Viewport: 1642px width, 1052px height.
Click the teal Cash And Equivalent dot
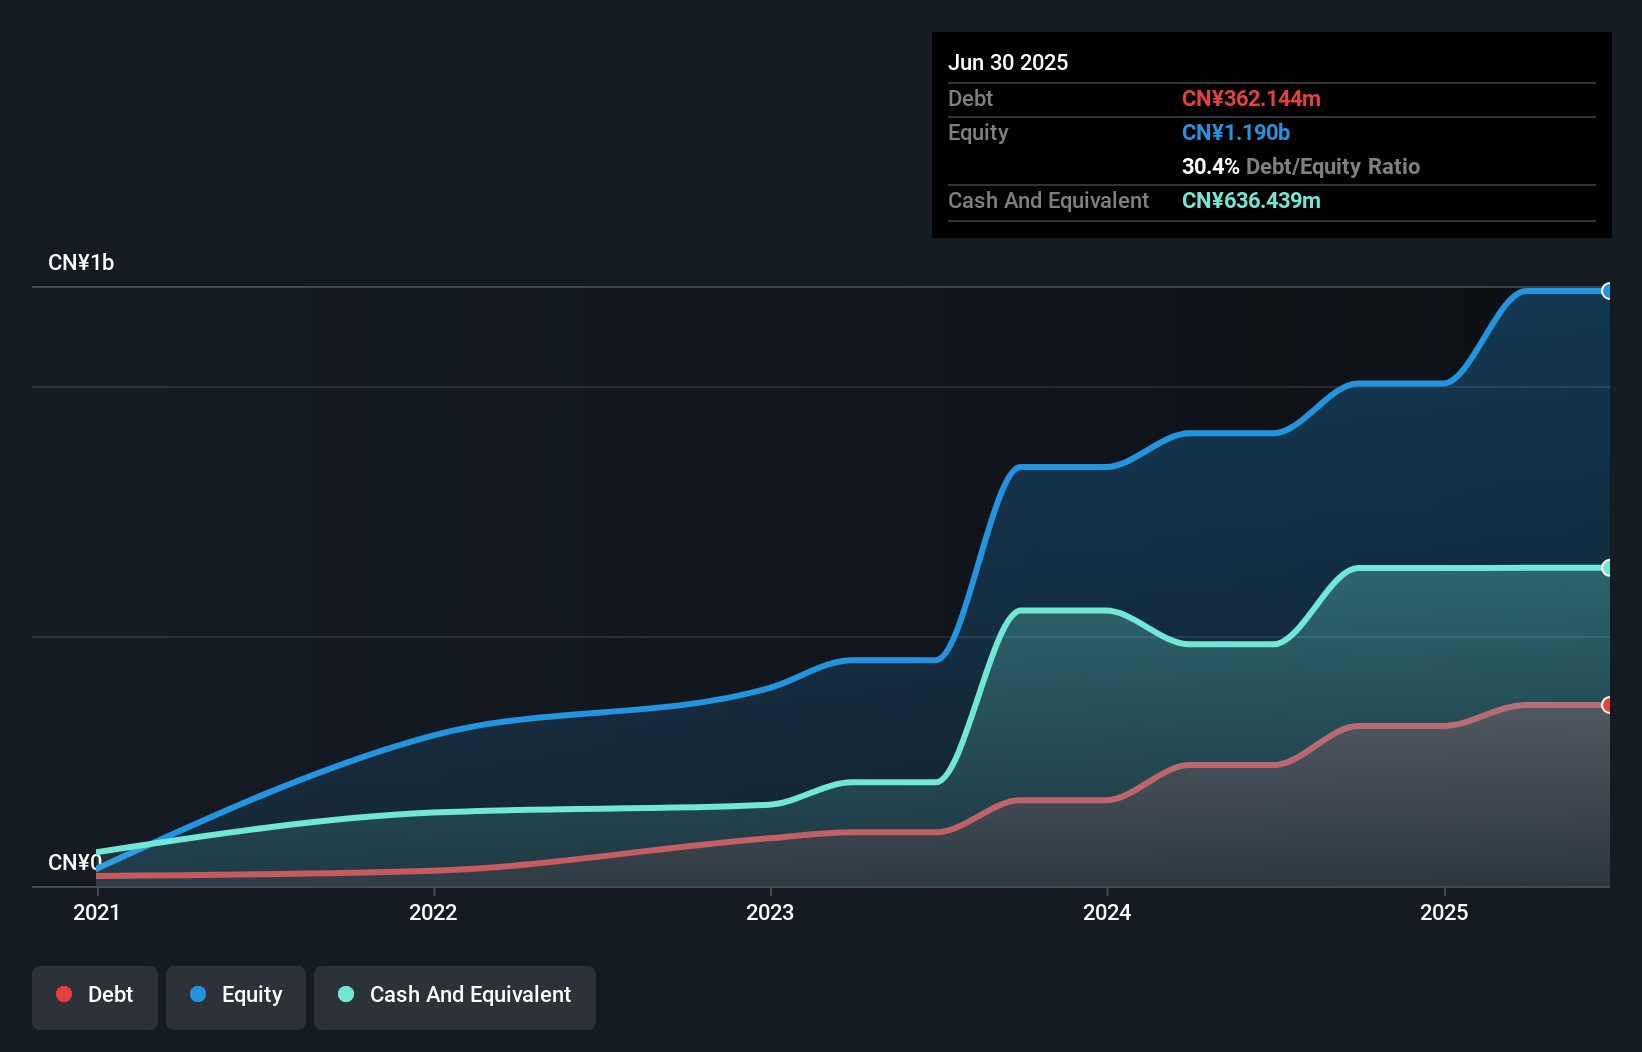[x=346, y=994]
